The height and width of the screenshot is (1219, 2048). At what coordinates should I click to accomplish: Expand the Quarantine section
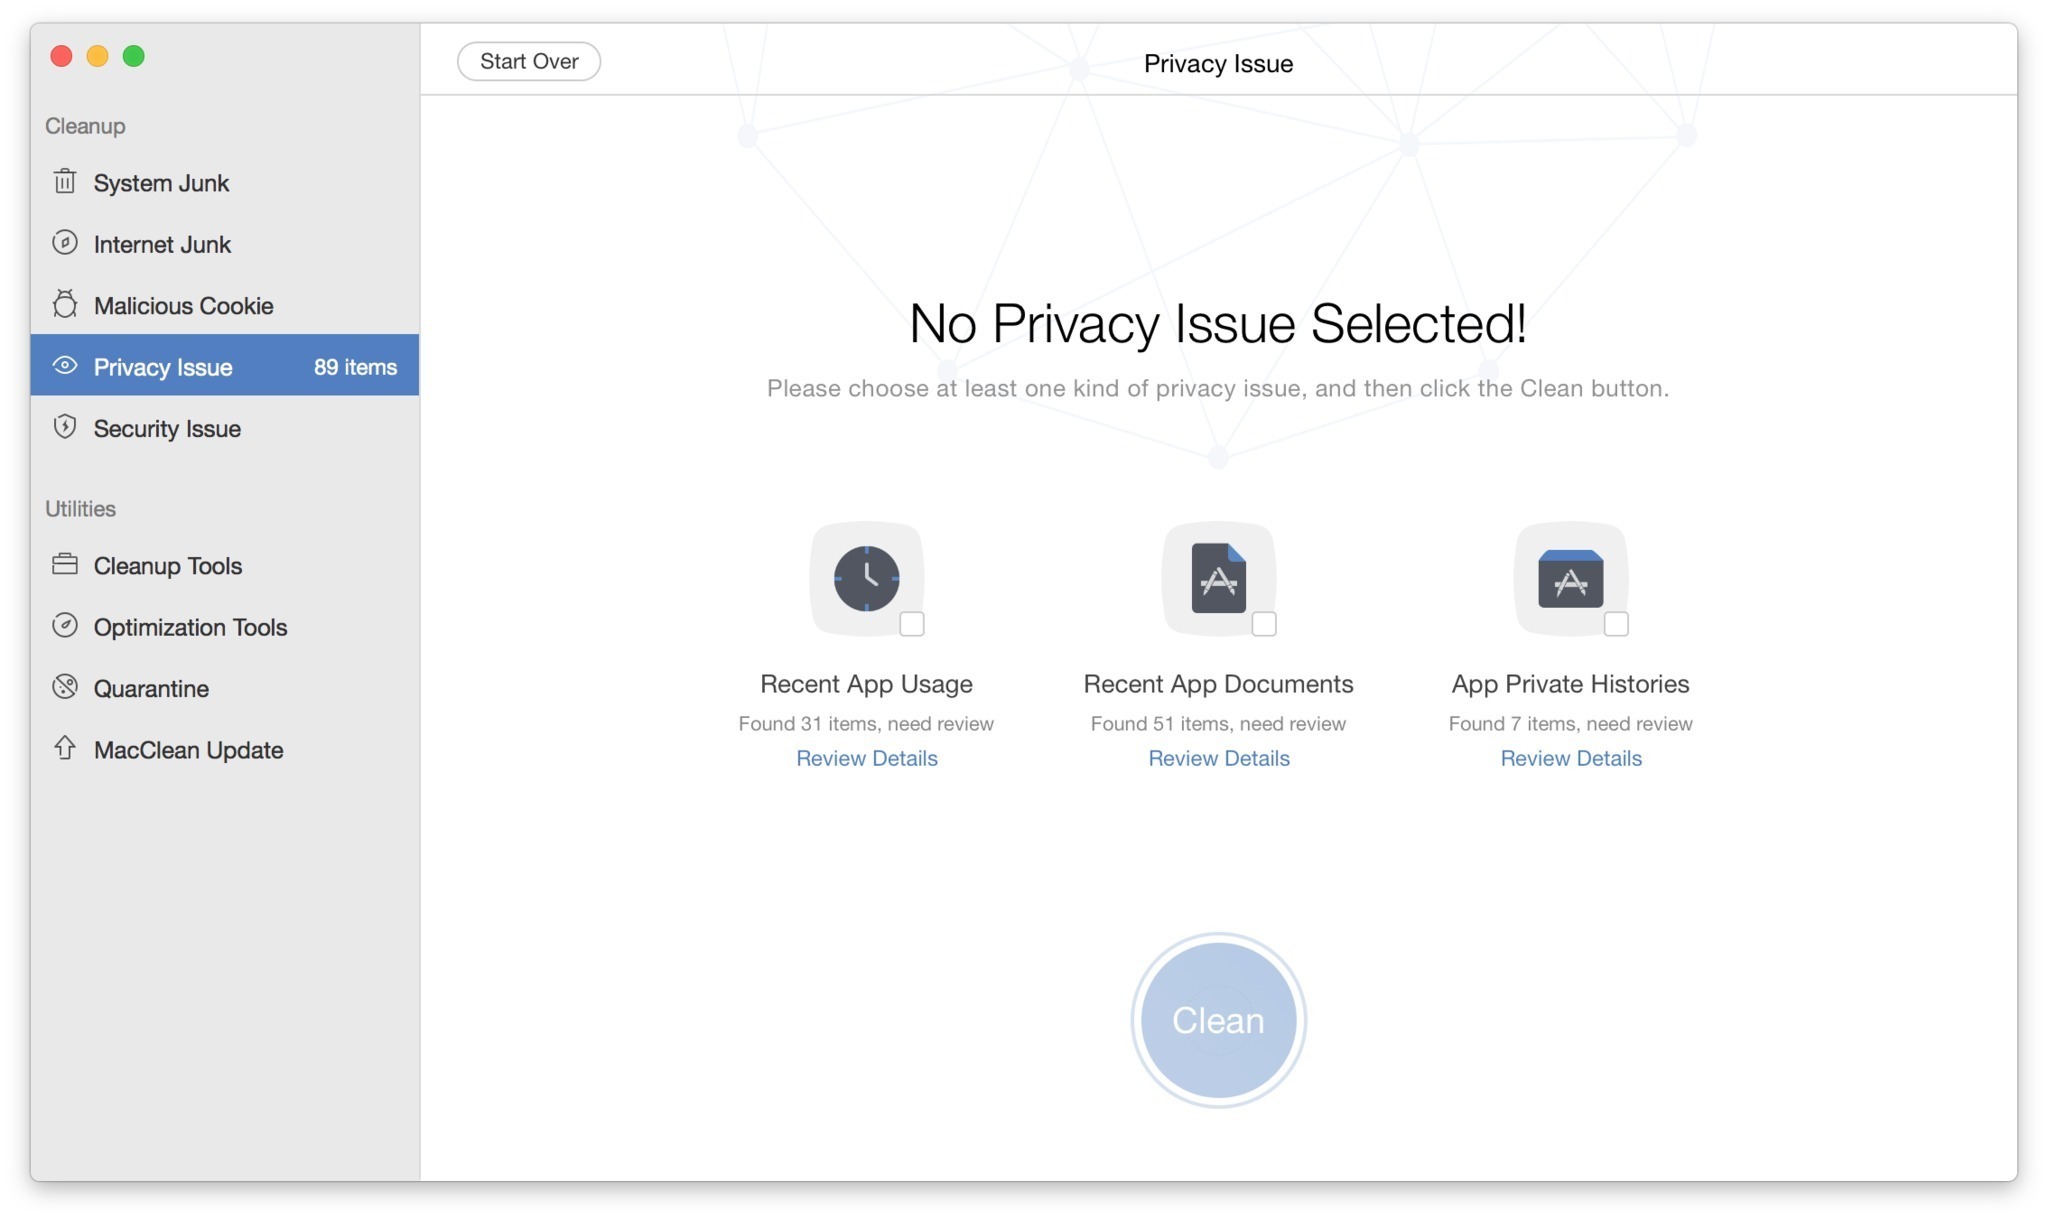click(151, 686)
